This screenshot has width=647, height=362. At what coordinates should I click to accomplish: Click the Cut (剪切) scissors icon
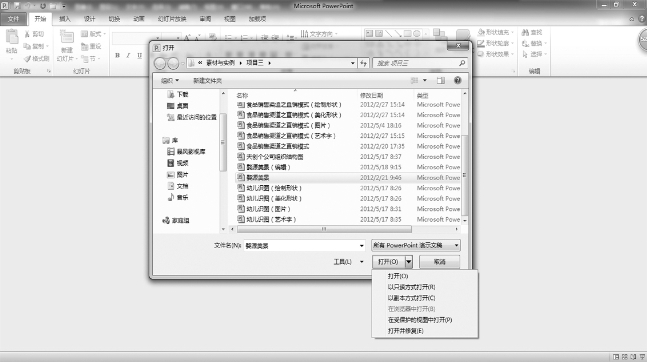(x=27, y=34)
